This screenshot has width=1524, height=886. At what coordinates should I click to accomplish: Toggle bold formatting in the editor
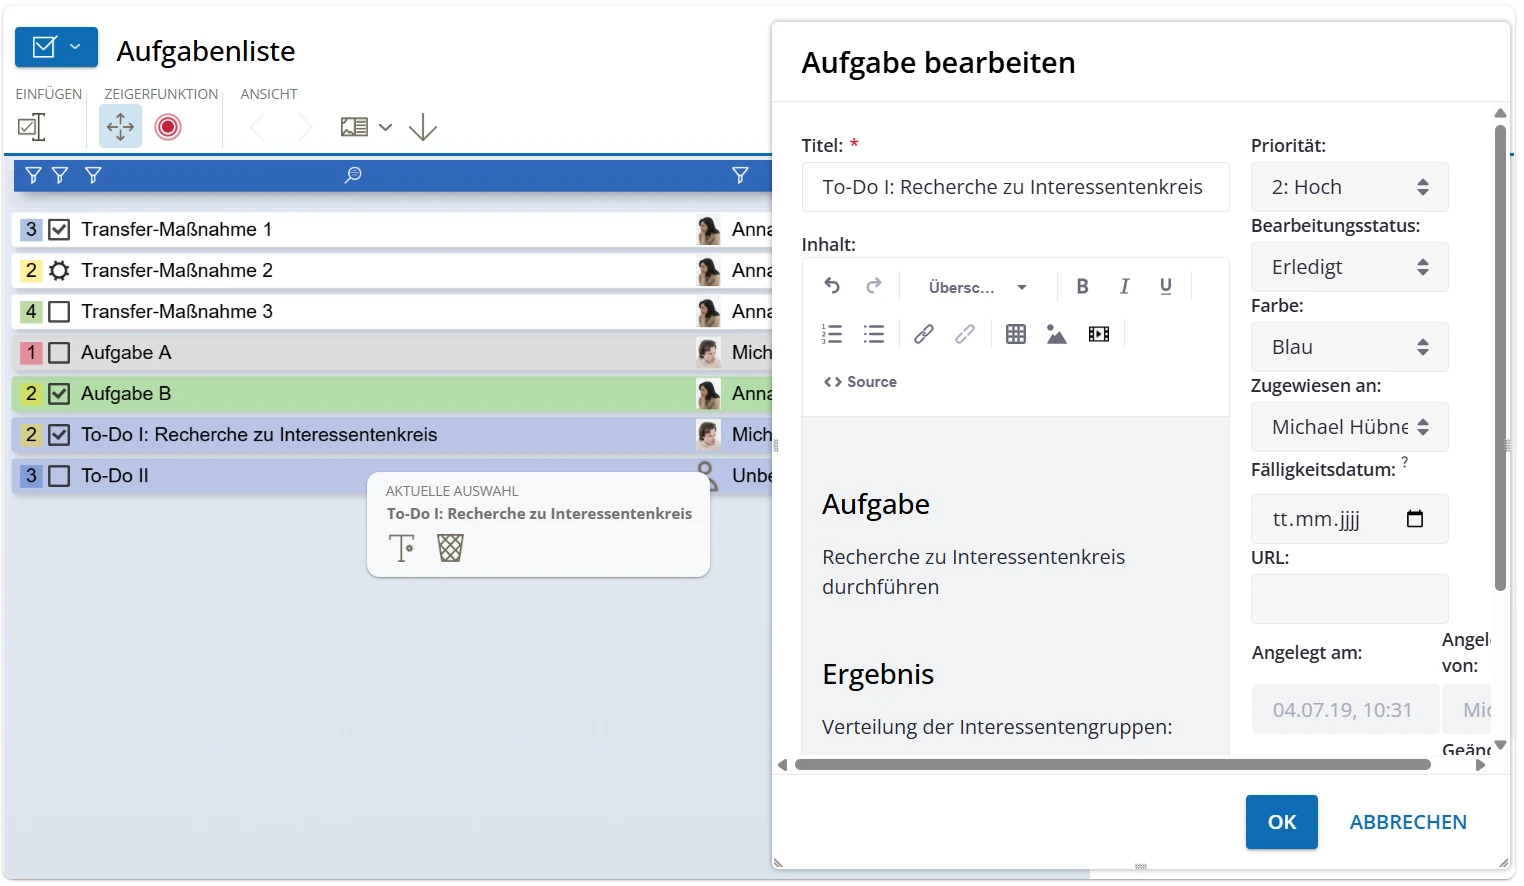coord(1082,287)
